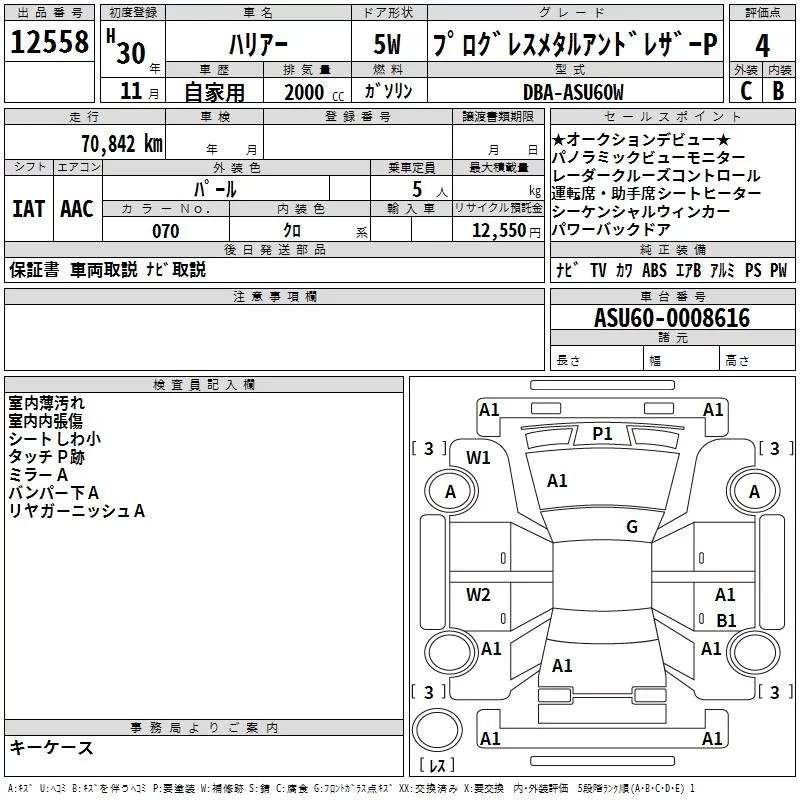This screenshot has height=800, width=800.
Task: Click the パワーバックドア sales point
Action: click(611, 229)
